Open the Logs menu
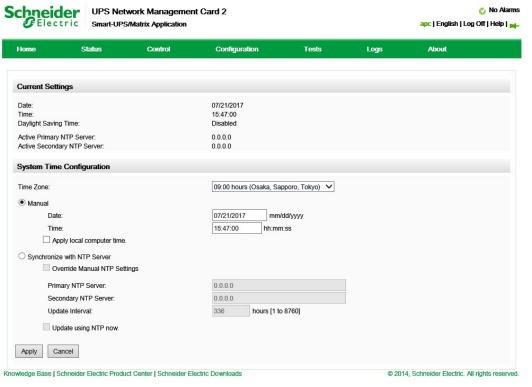The image size is (532, 387). coord(375,50)
